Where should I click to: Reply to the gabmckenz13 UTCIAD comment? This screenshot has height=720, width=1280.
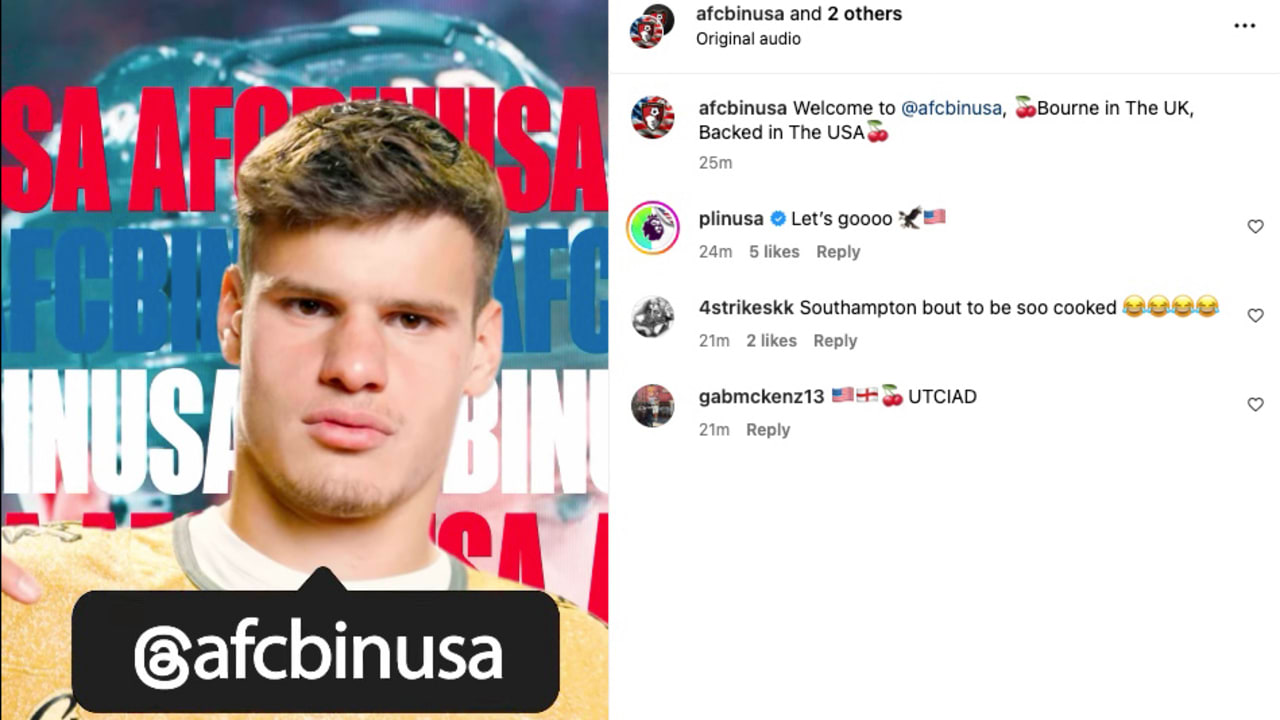tap(768, 430)
